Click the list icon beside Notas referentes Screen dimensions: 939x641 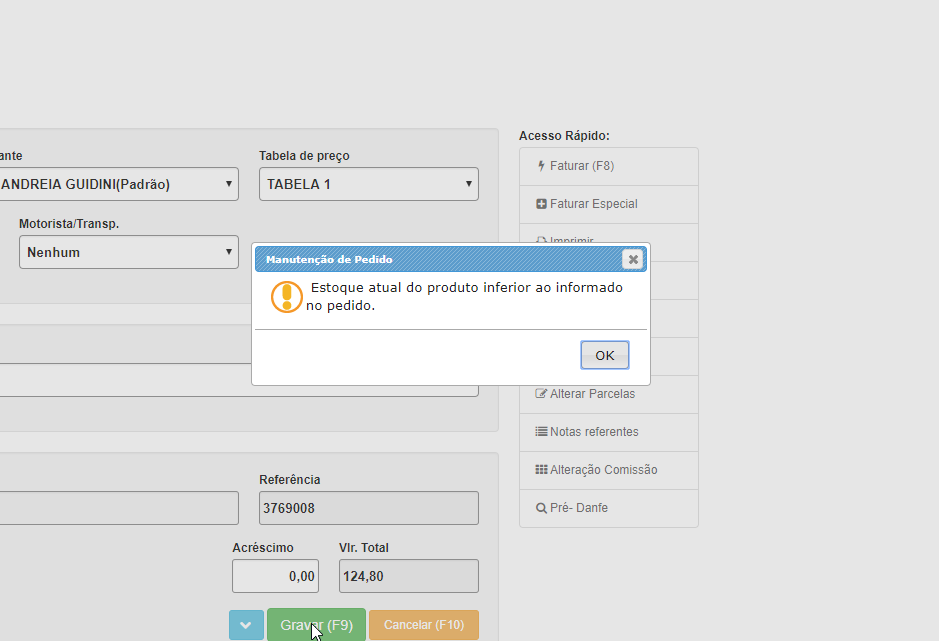pyautogui.click(x=541, y=432)
